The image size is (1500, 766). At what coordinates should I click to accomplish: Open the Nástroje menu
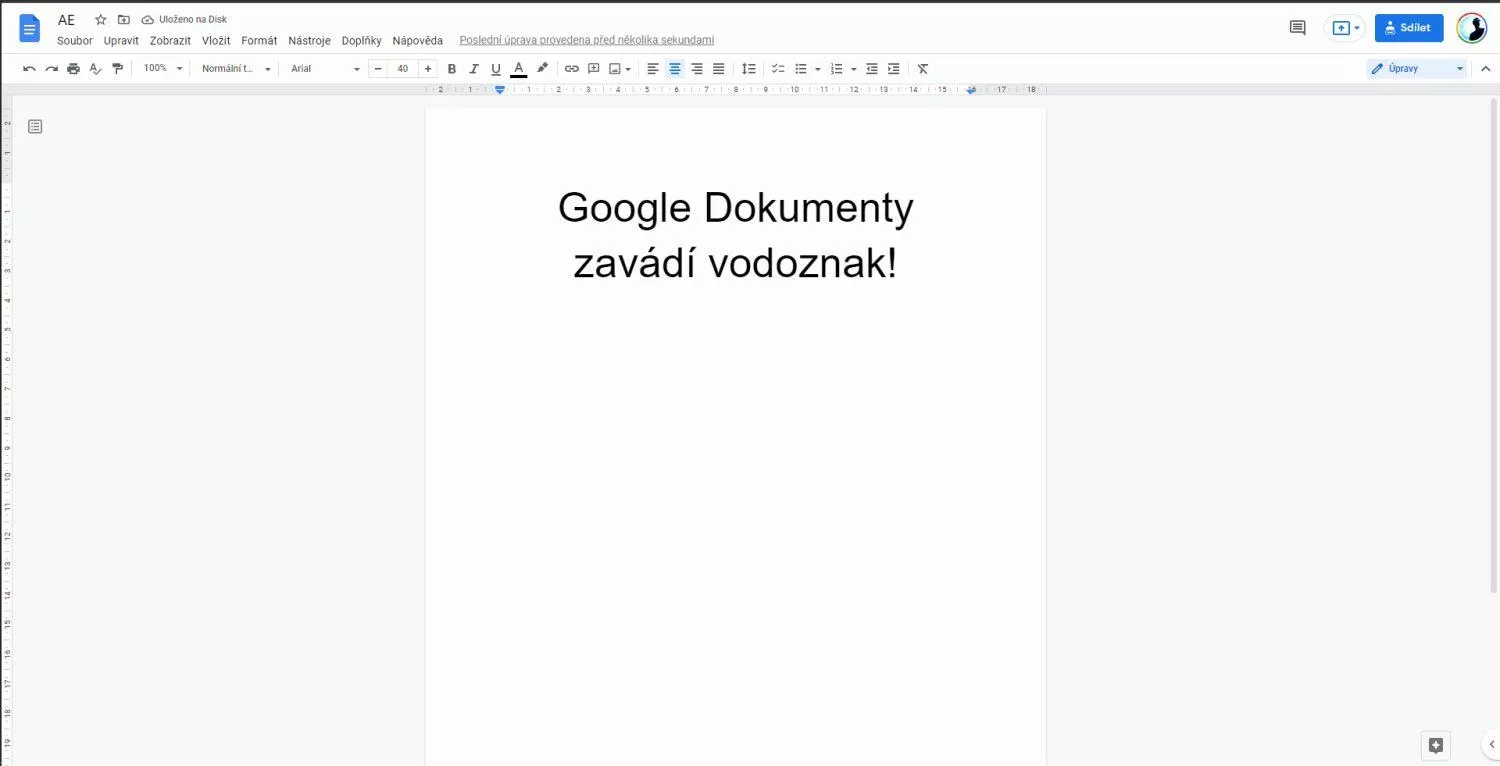309,41
